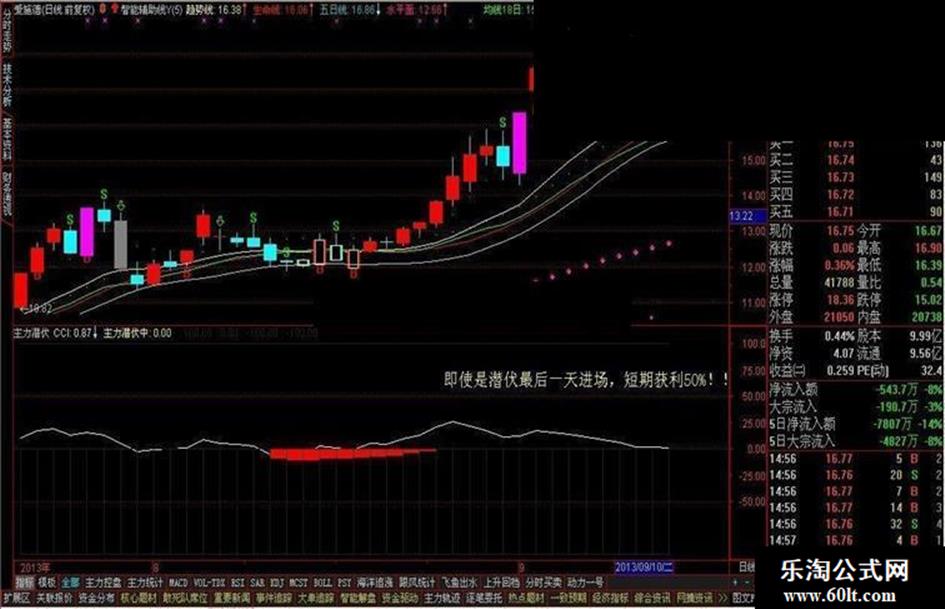945x609 pixels.
Task: Open 智能解盘 tab
Action: (358, 598)
